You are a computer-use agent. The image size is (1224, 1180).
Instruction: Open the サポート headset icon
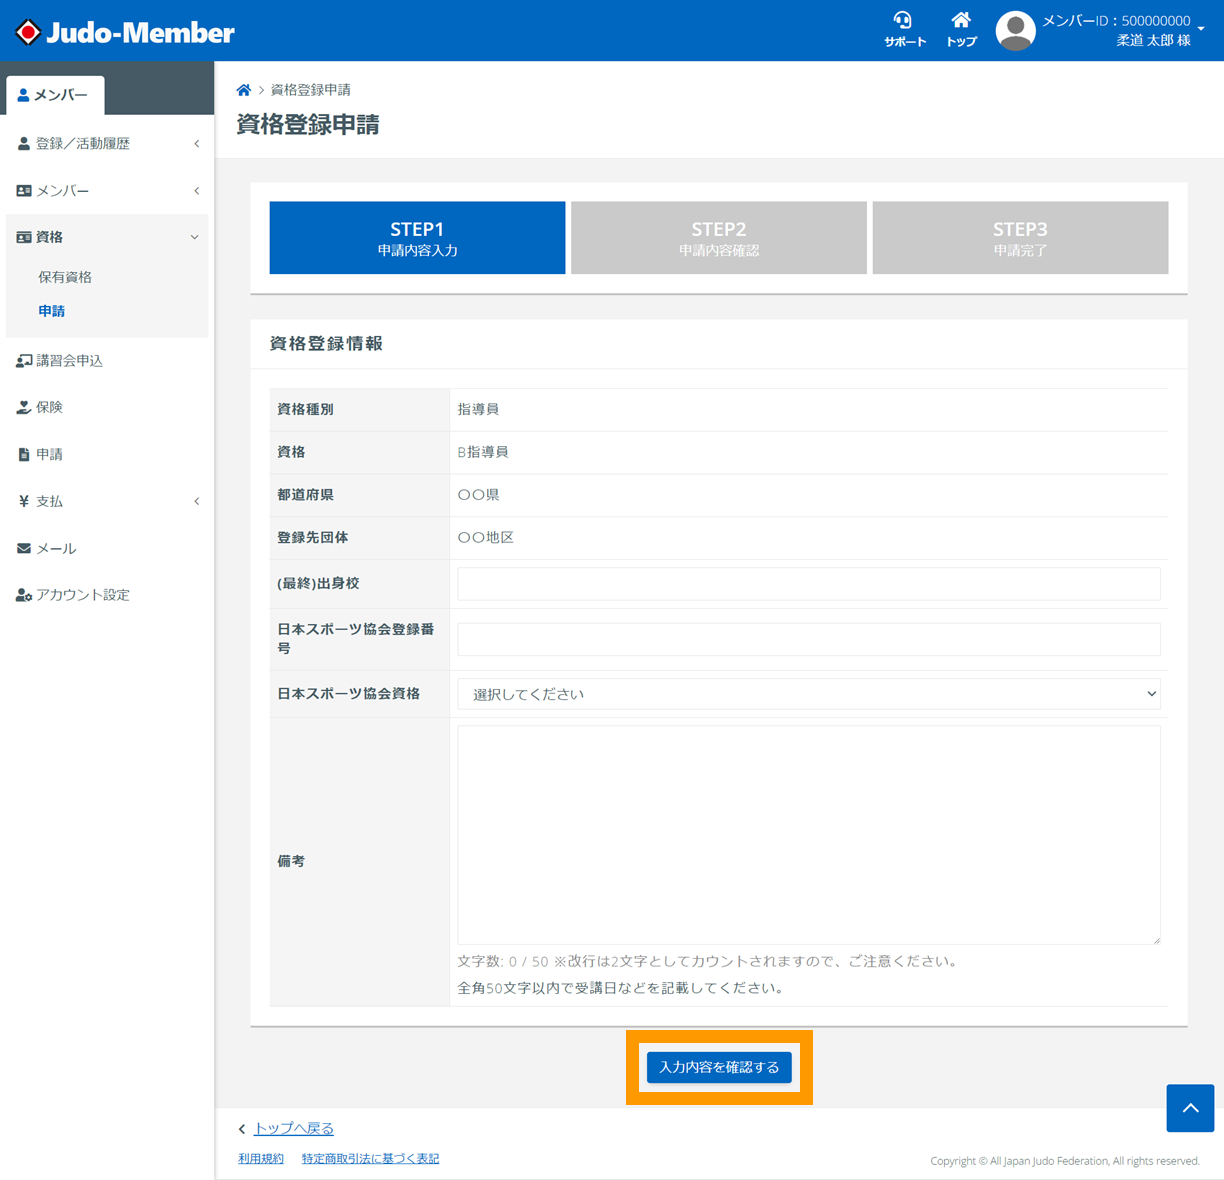pyautogui.click(x=904, y=30)
